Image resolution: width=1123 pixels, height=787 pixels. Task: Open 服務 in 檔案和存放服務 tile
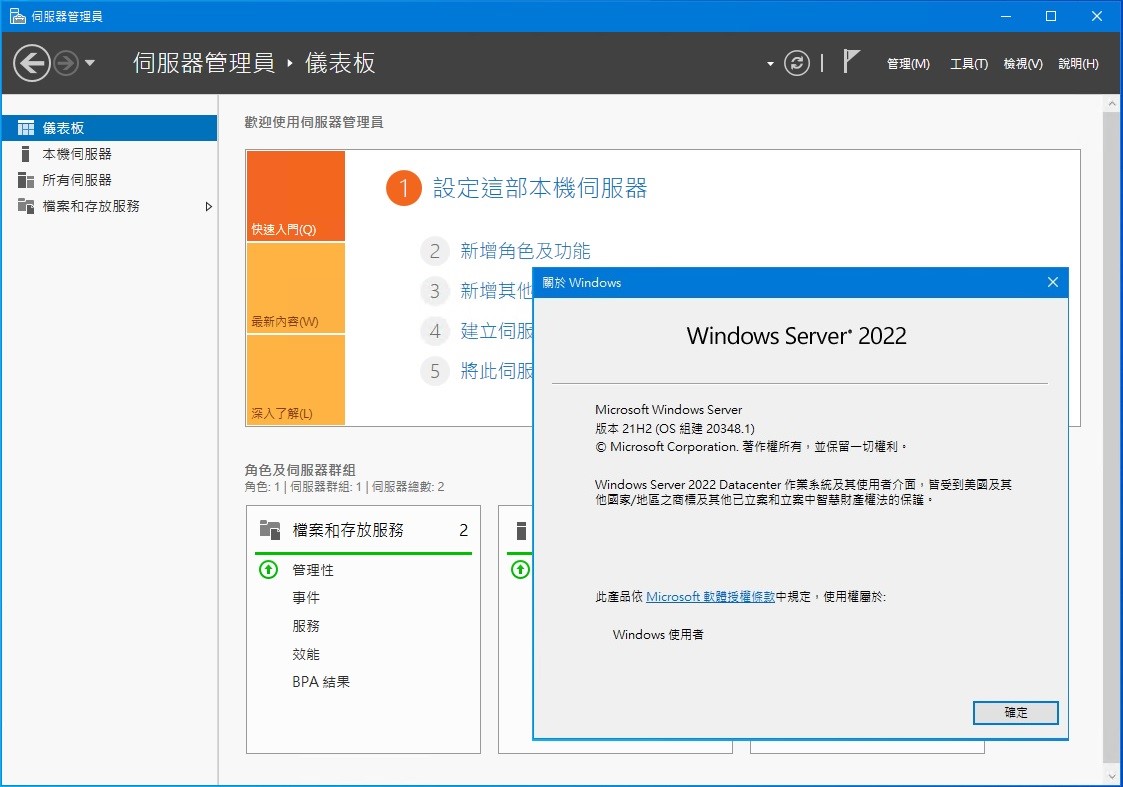pyautogui.click(x=306, y=626)
